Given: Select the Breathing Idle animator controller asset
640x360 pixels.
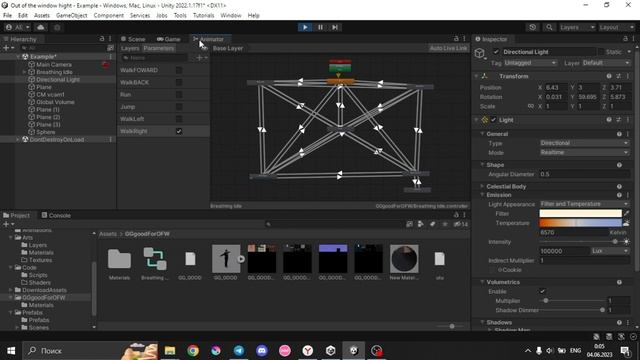Looking at the screenshot, I should pyautogui.click(x=155, y=263).
